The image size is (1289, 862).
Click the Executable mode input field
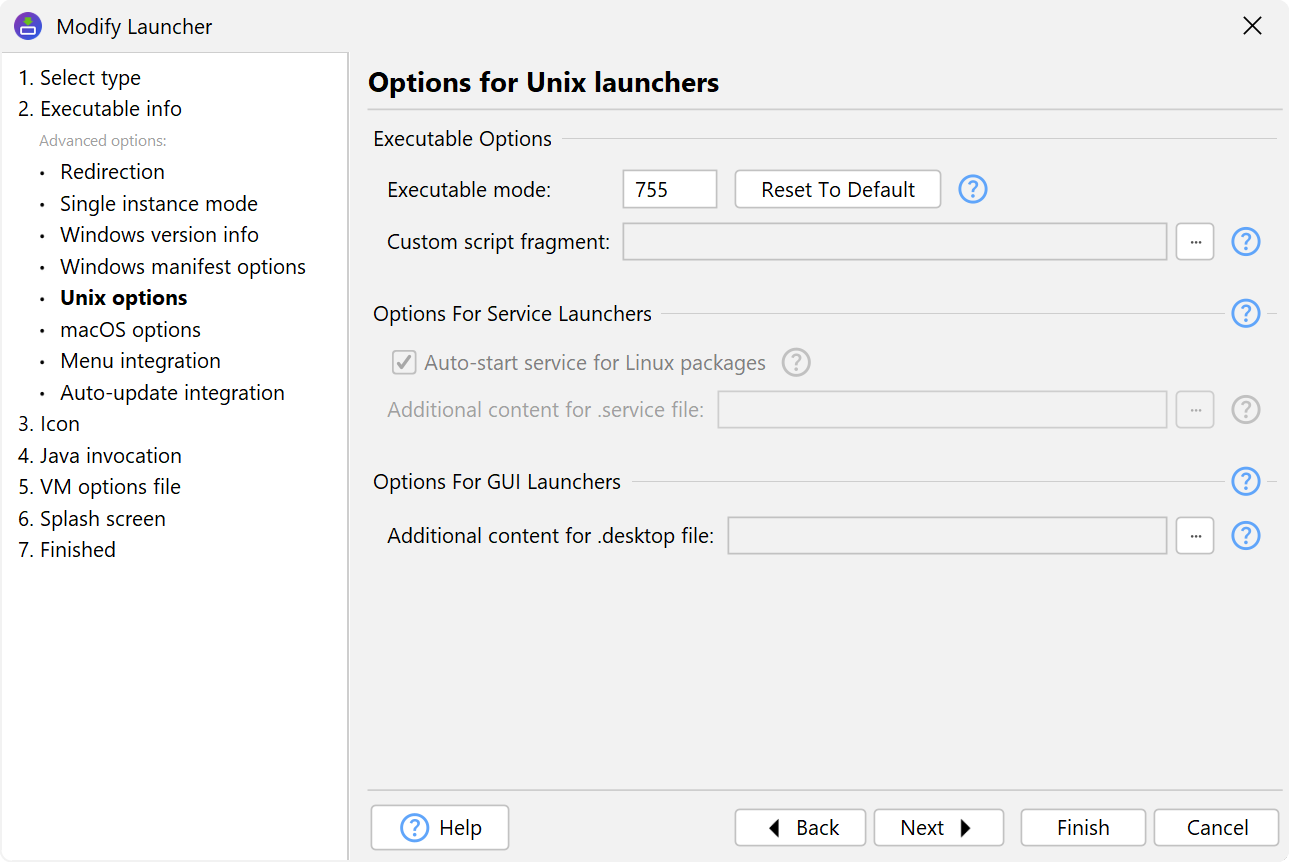pyautogui.click(x=669, y=189)
